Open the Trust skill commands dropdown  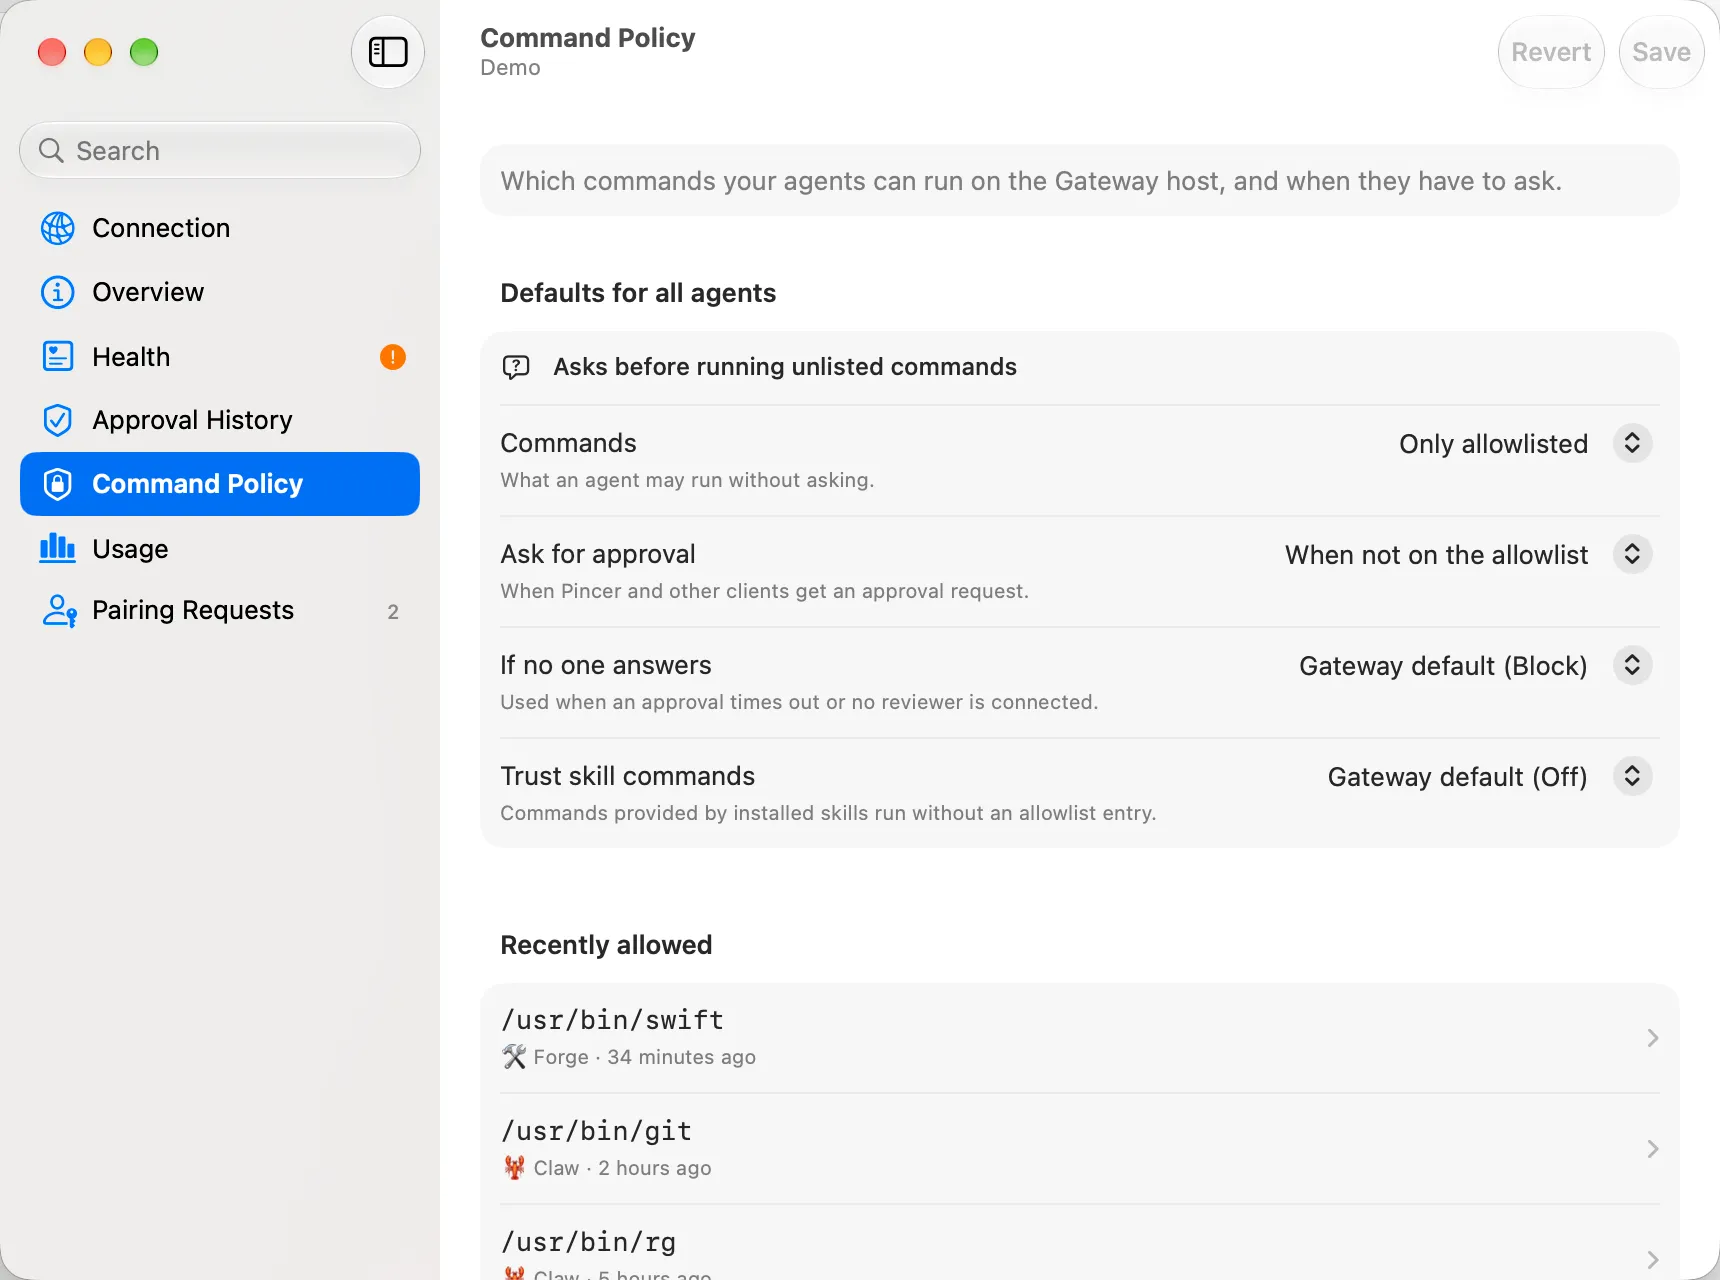click(1632, 776)
